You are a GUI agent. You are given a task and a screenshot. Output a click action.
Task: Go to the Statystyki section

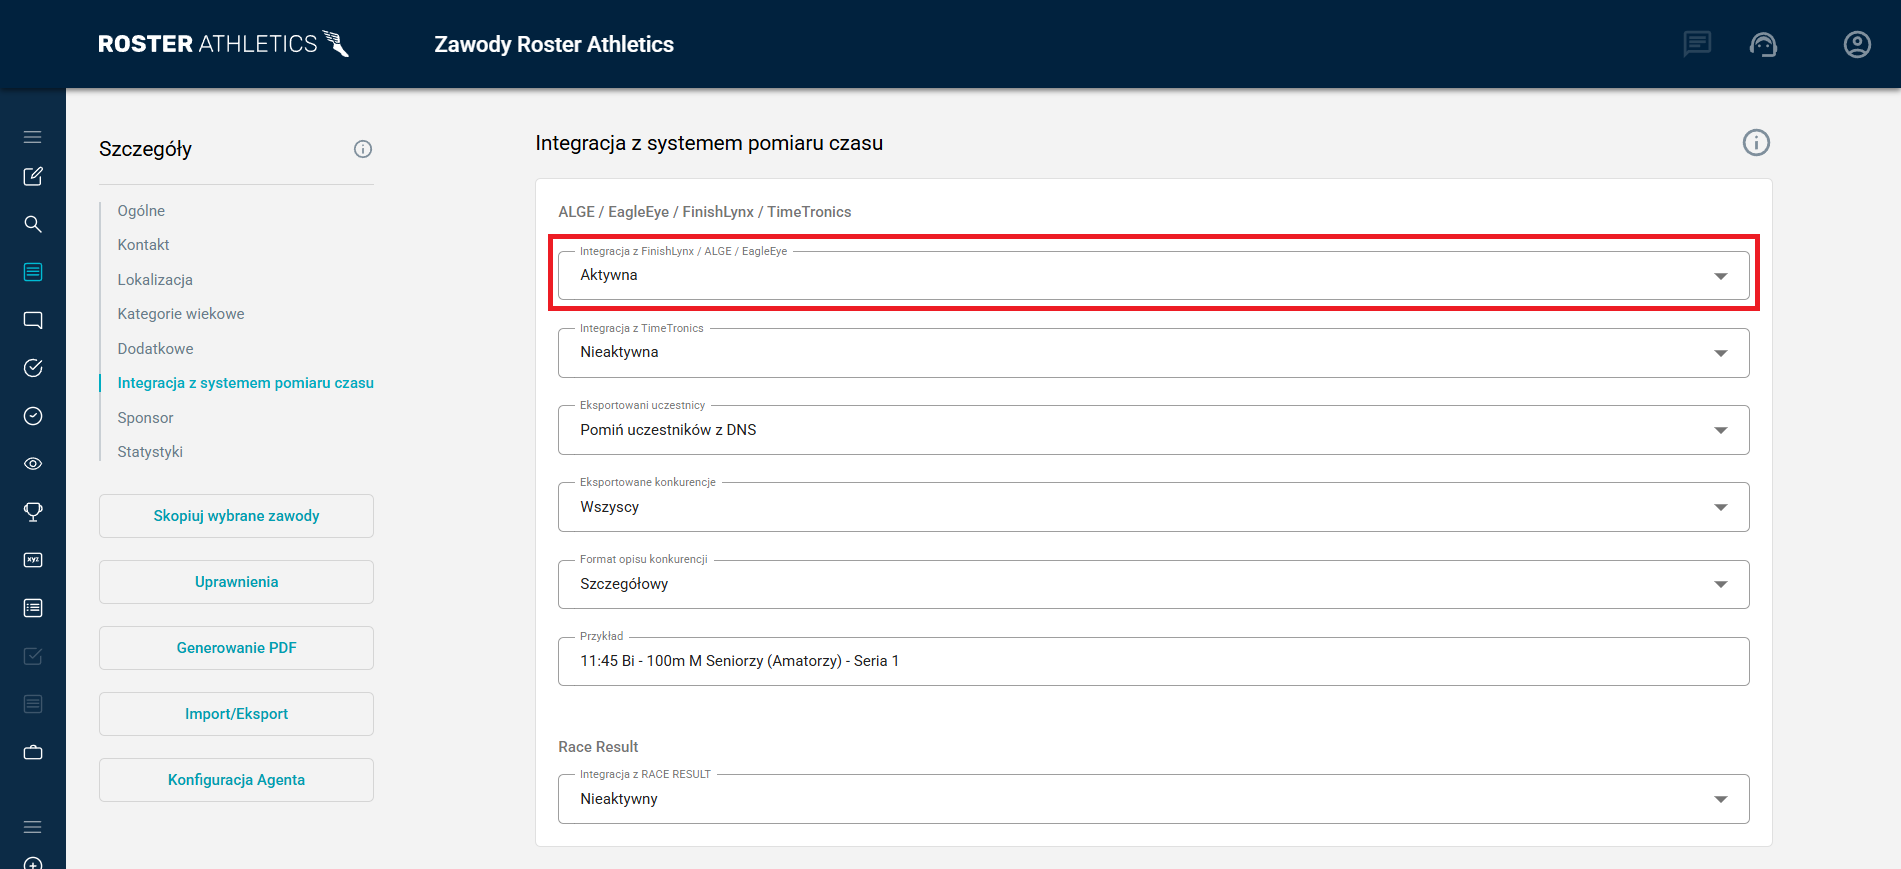(x=150, y=452)
